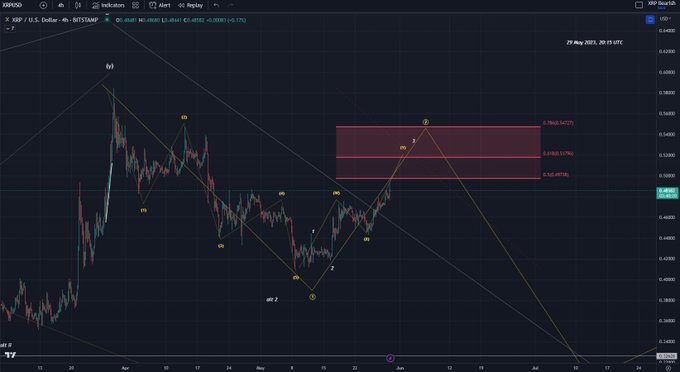Close the XRP / U.S. Dollar legend
Image resolution: width=680 pixels, height=372 pixels.
(x=7, y=20)
